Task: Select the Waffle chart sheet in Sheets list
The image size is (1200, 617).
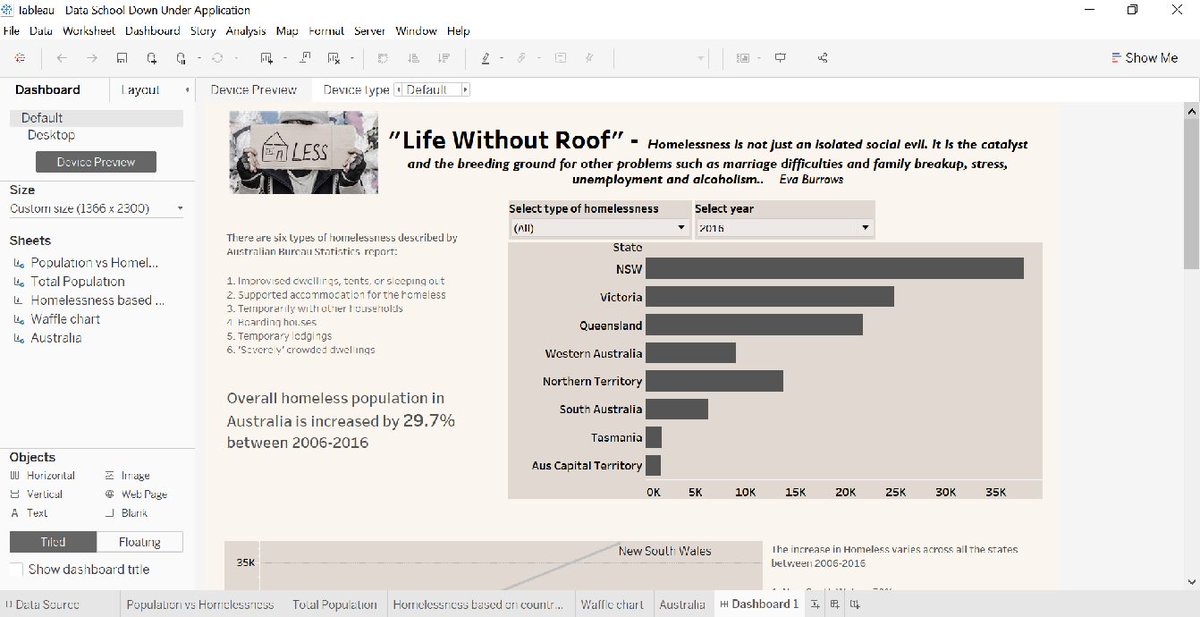Action: [64, 319]
